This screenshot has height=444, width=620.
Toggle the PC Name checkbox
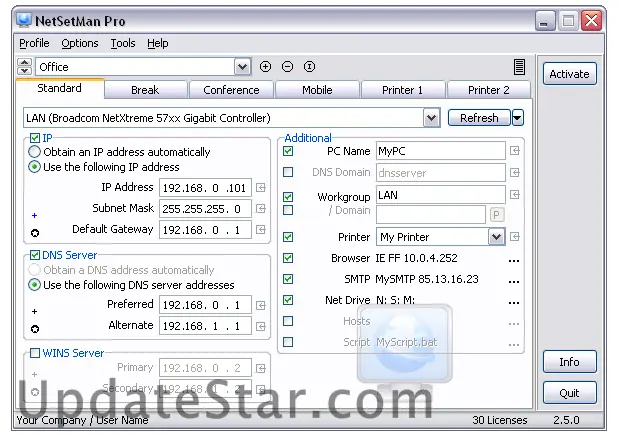pos(288,151)
